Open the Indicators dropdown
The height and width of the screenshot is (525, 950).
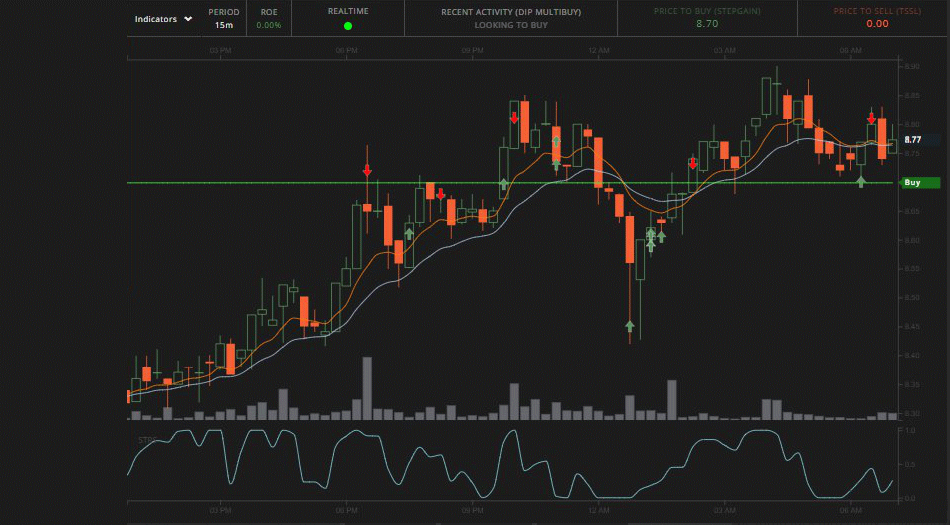[x=163, y=19]
